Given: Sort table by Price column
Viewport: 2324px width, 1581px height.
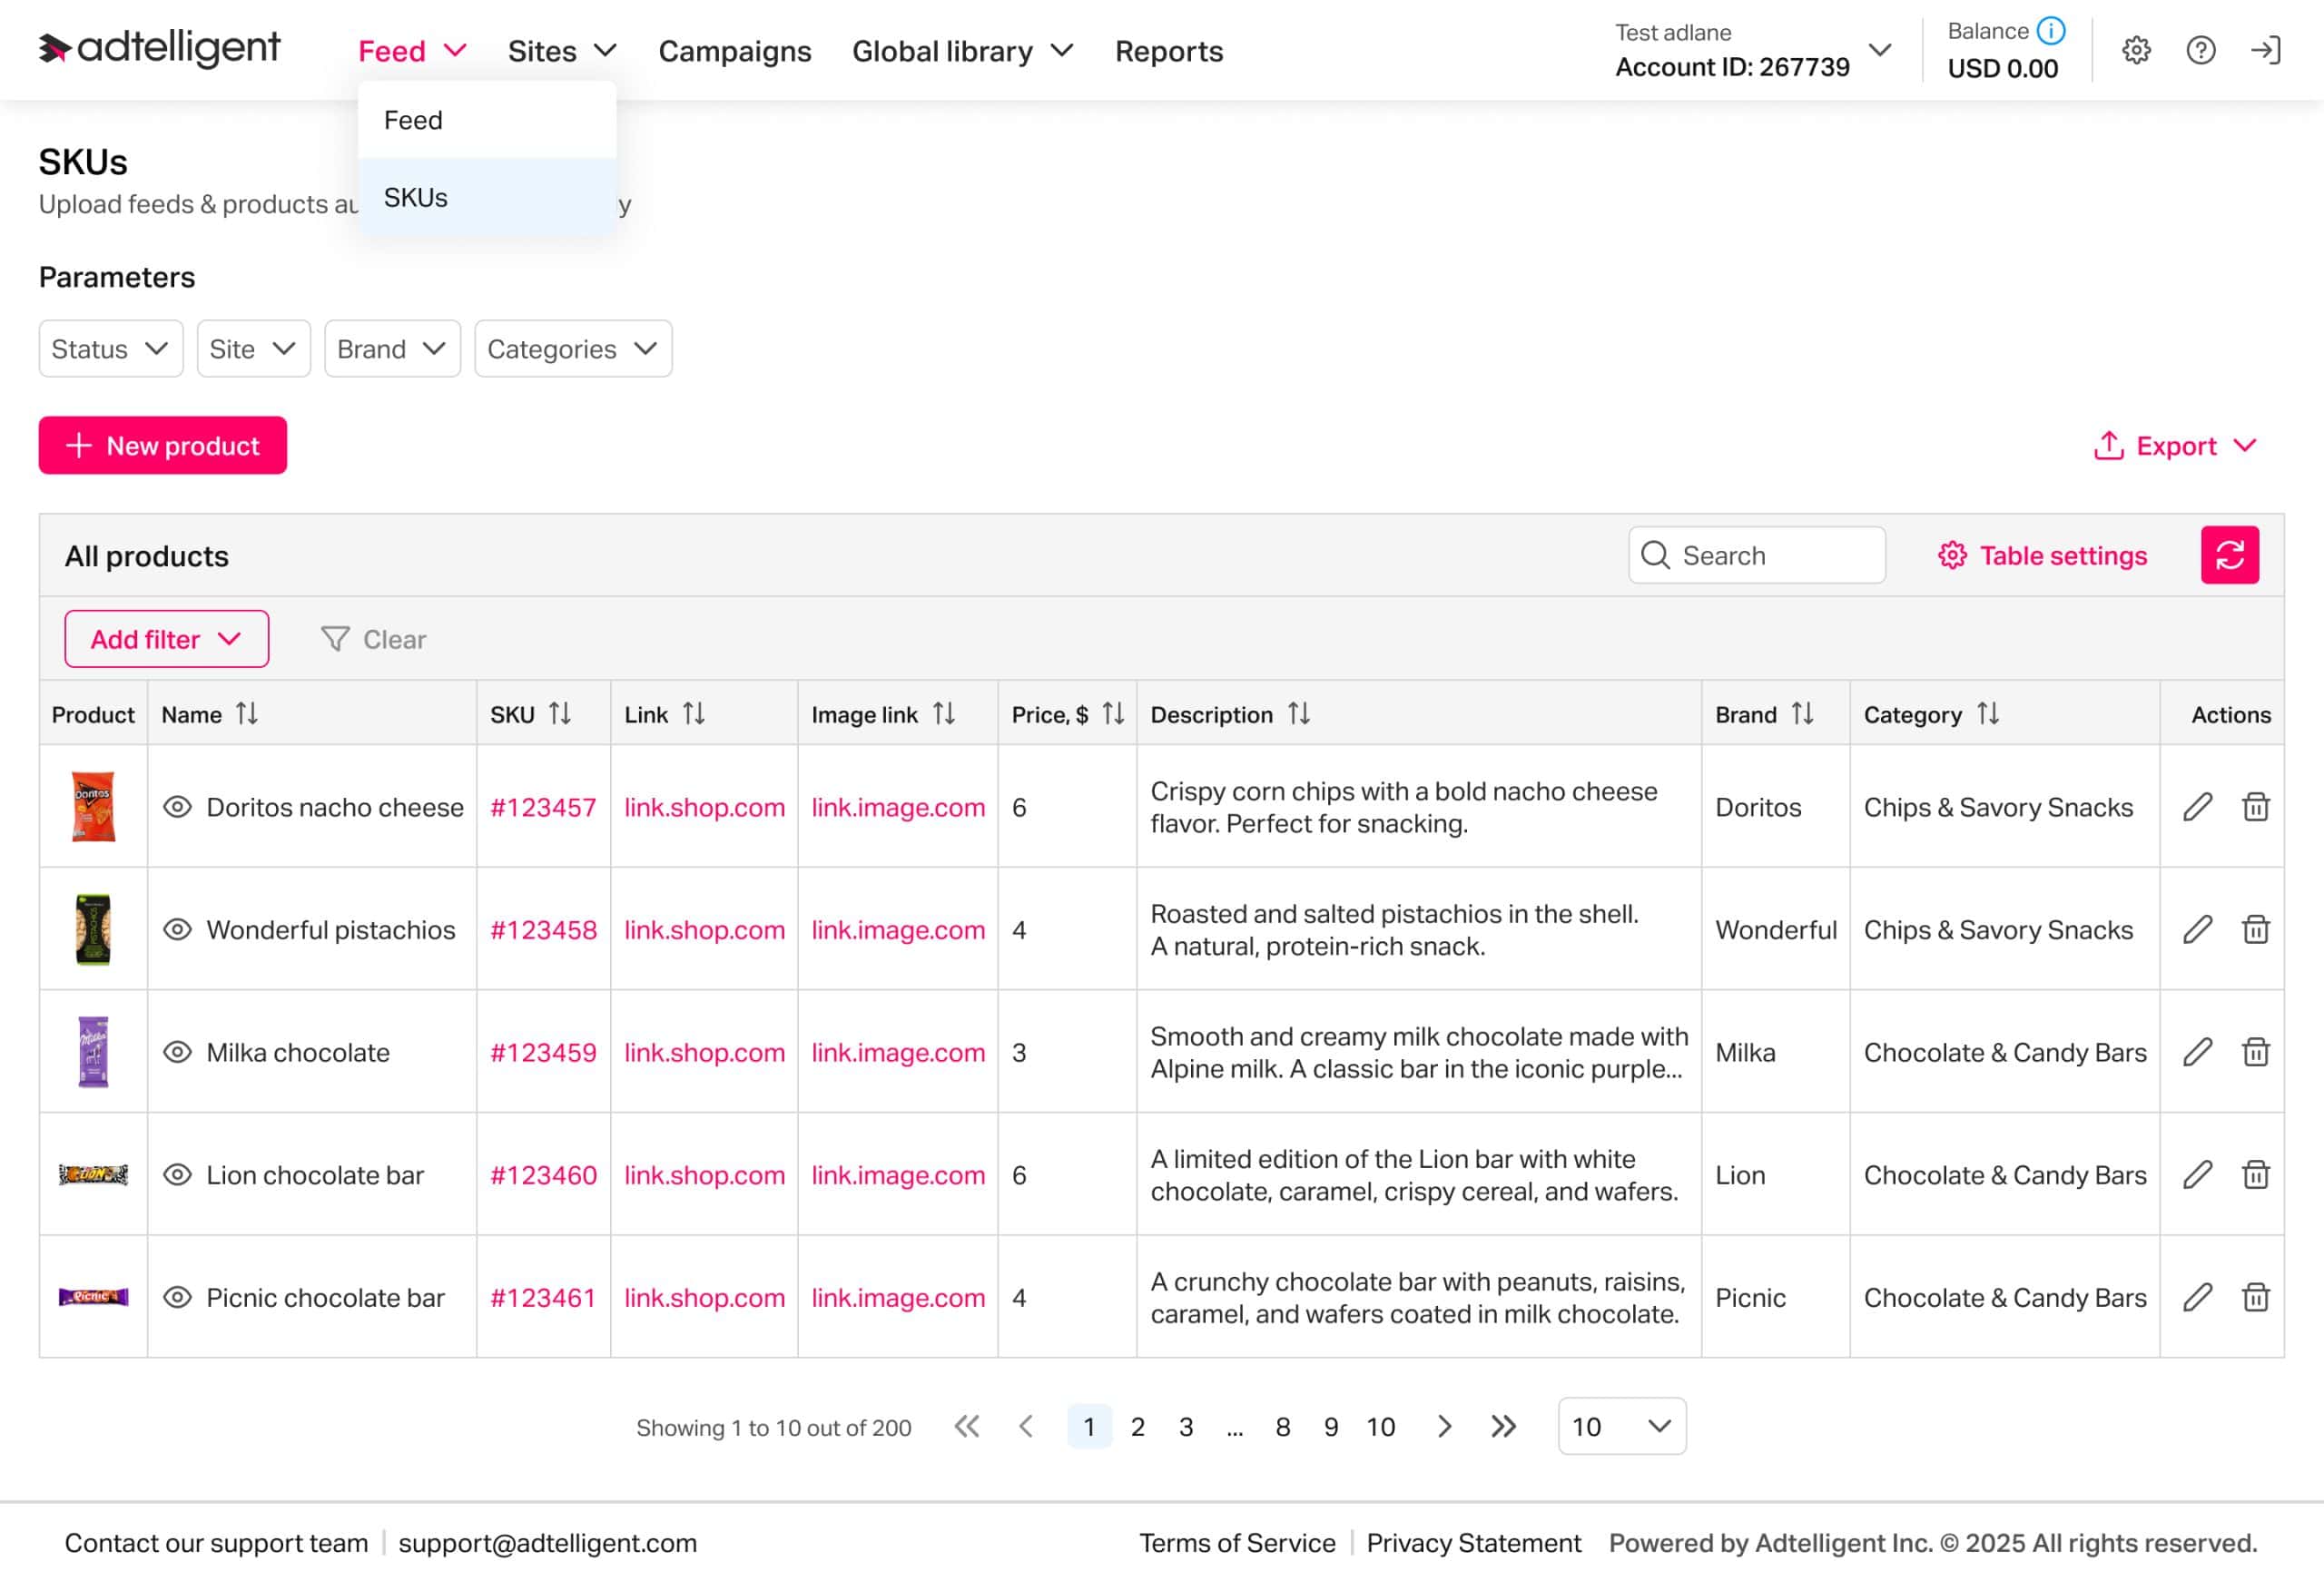Looking at the screenshot, I should click(1113, 714).
